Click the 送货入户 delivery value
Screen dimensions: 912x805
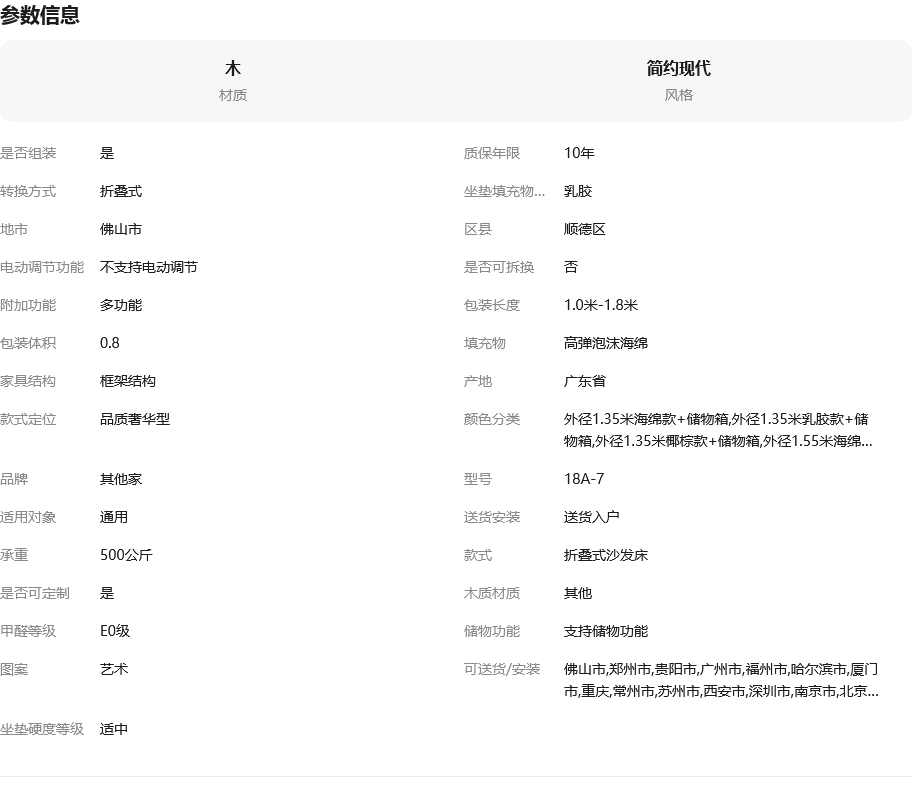pyautogui.click(x=591, y=517)
